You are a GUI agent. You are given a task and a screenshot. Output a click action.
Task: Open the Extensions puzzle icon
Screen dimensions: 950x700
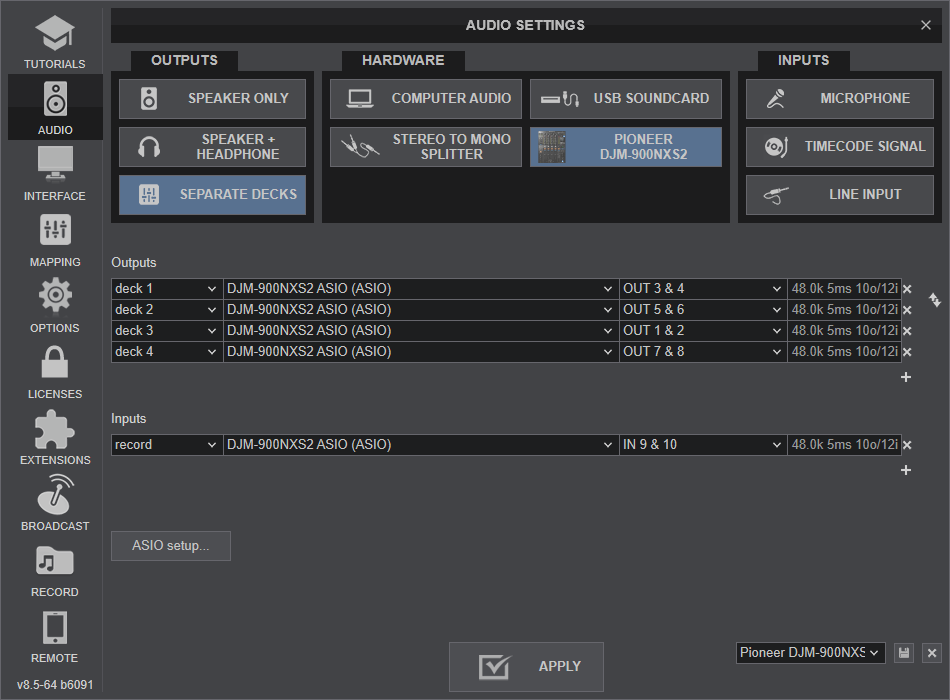pos(54,437)
